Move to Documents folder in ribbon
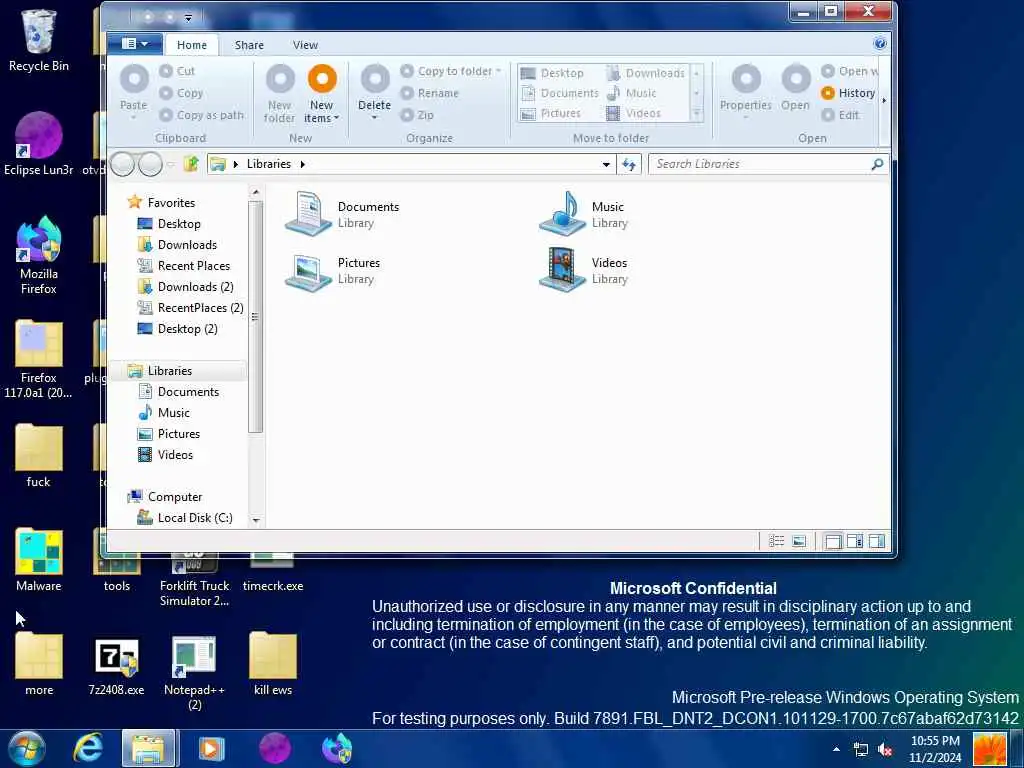Viewport: 1024px width, 768px height. [560, 93]
